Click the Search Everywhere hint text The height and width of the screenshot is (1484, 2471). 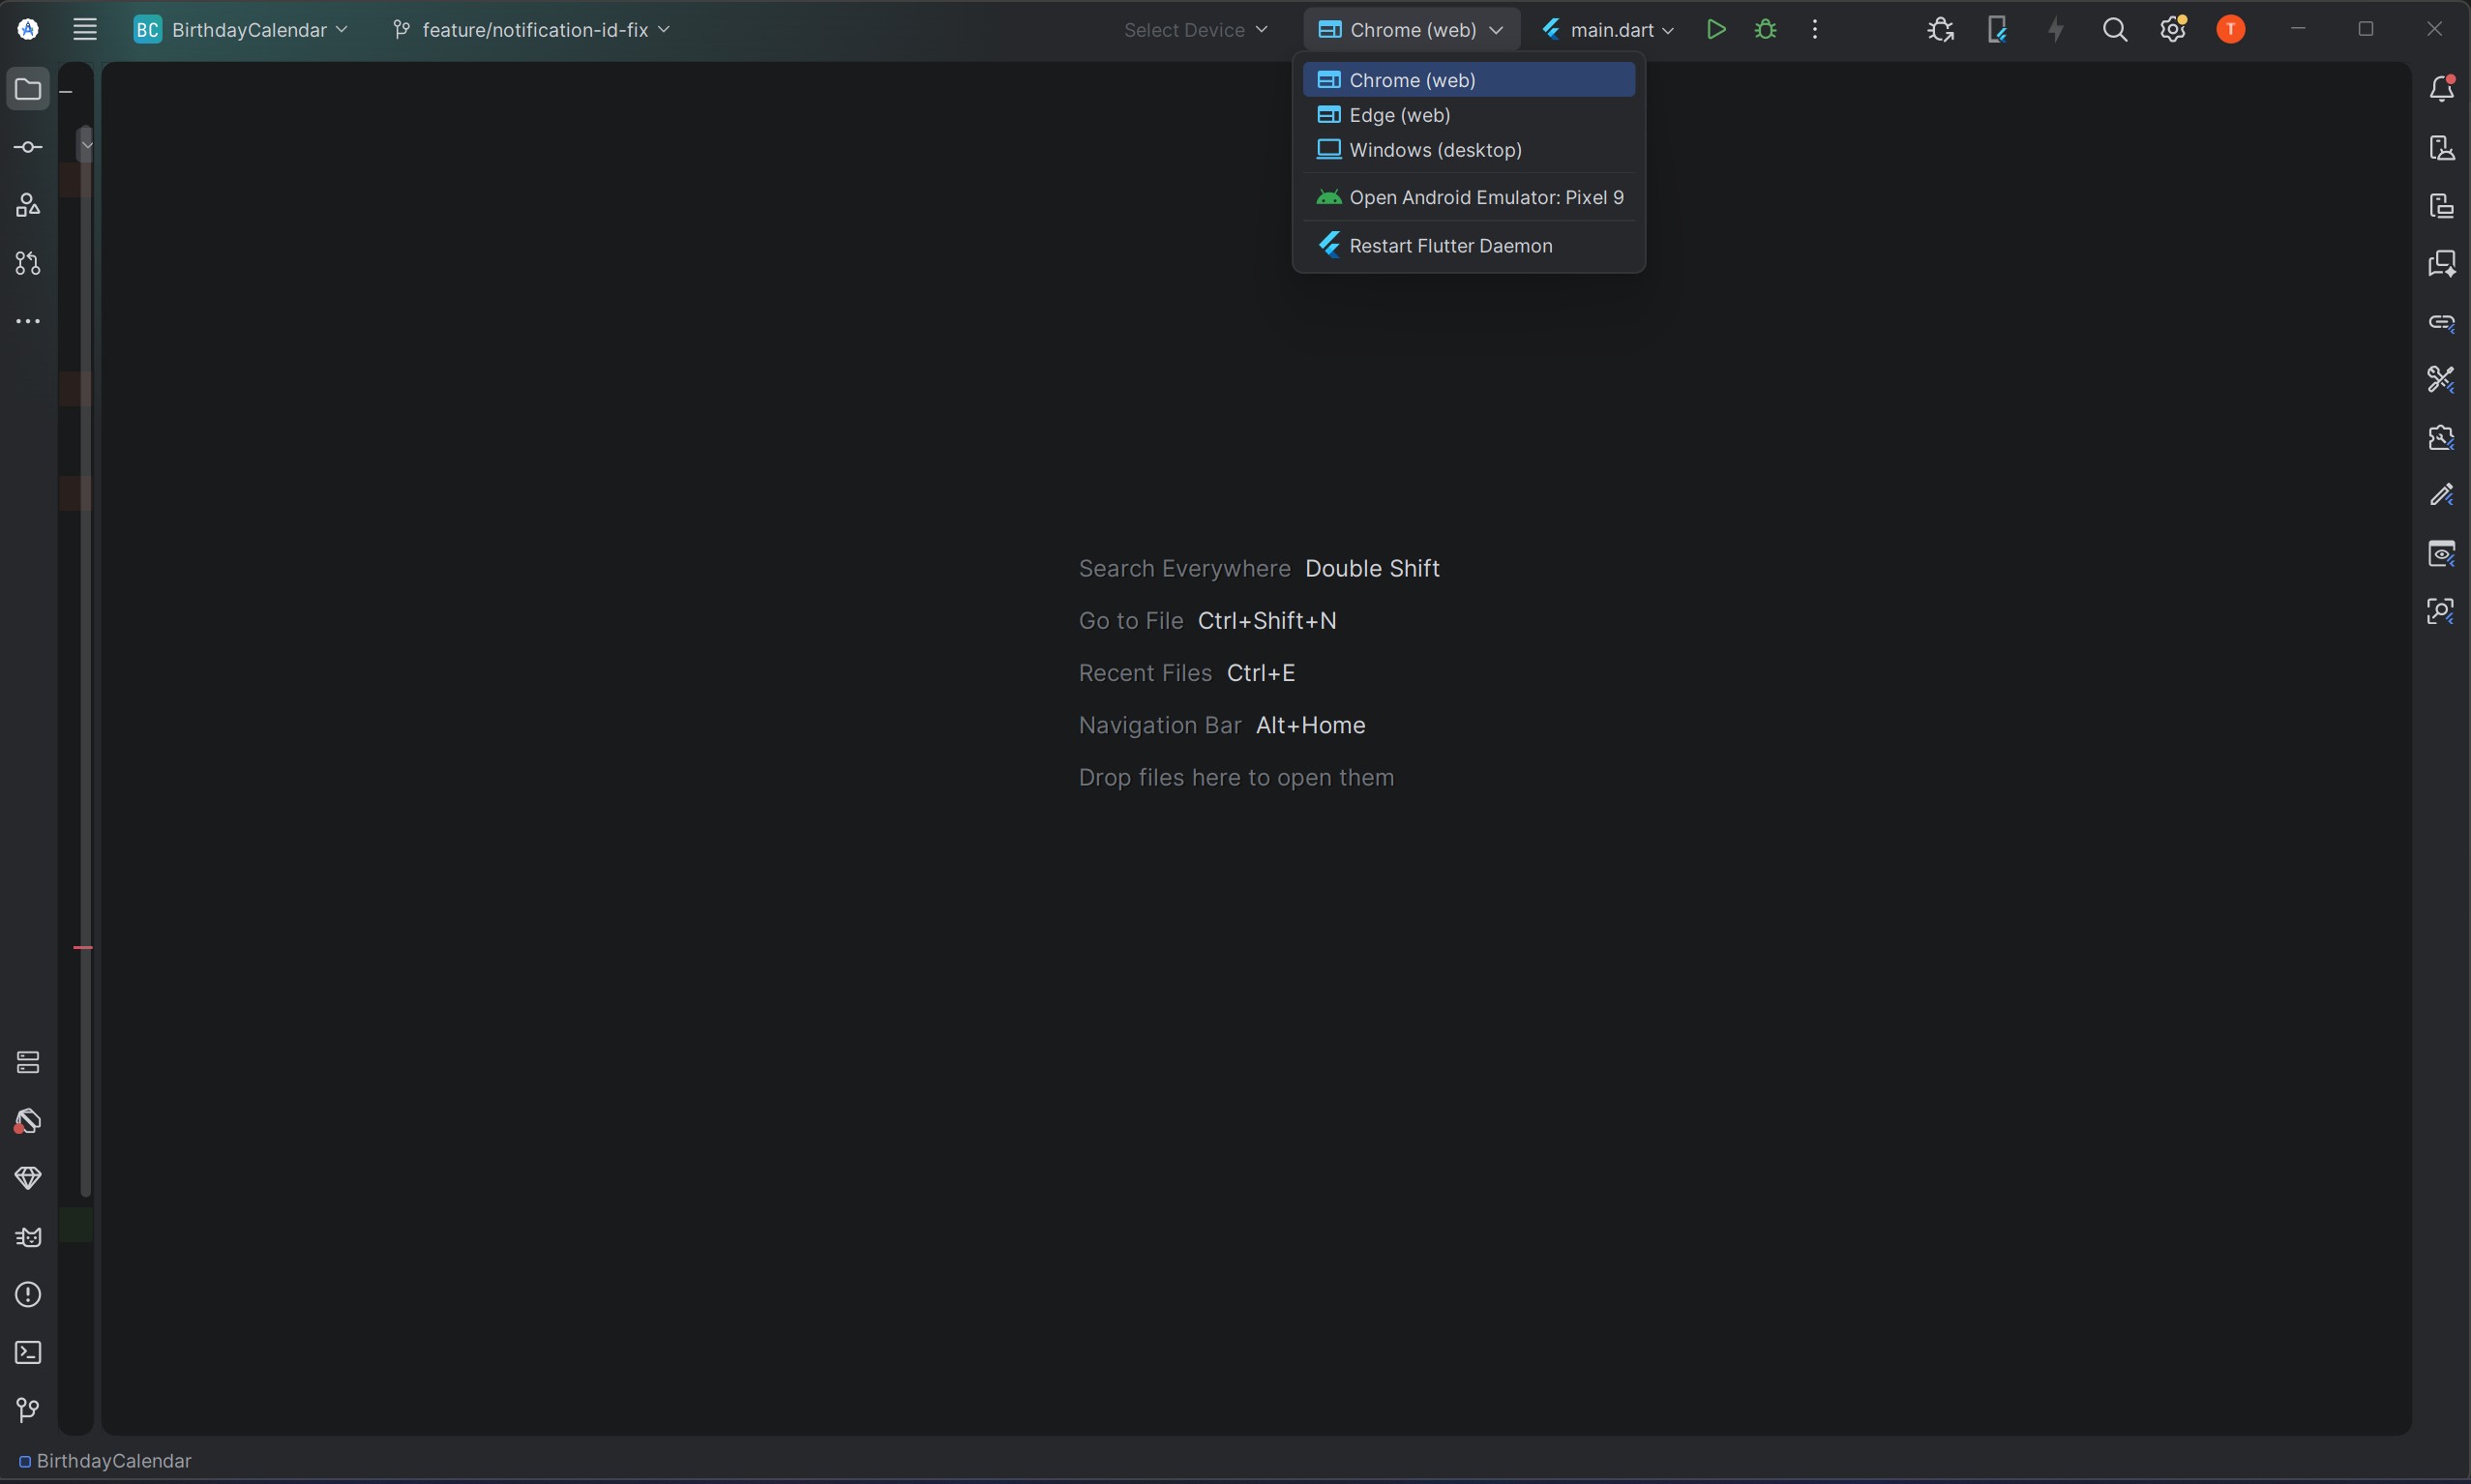1184,568
